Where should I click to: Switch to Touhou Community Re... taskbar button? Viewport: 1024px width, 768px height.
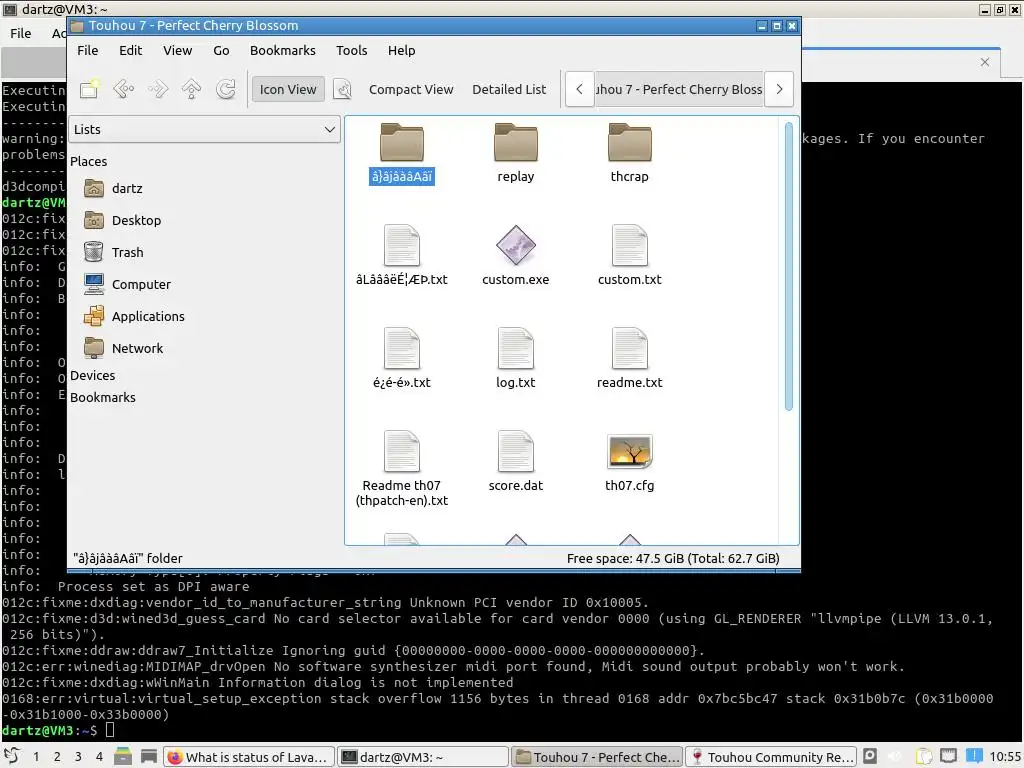[x=771, y=757]
